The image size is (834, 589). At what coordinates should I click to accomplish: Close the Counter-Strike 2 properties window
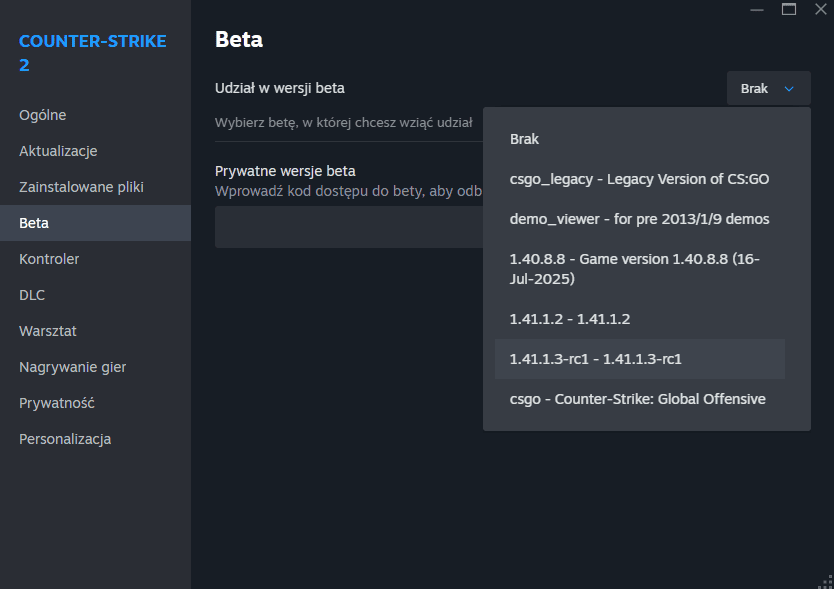coord(820,9)
